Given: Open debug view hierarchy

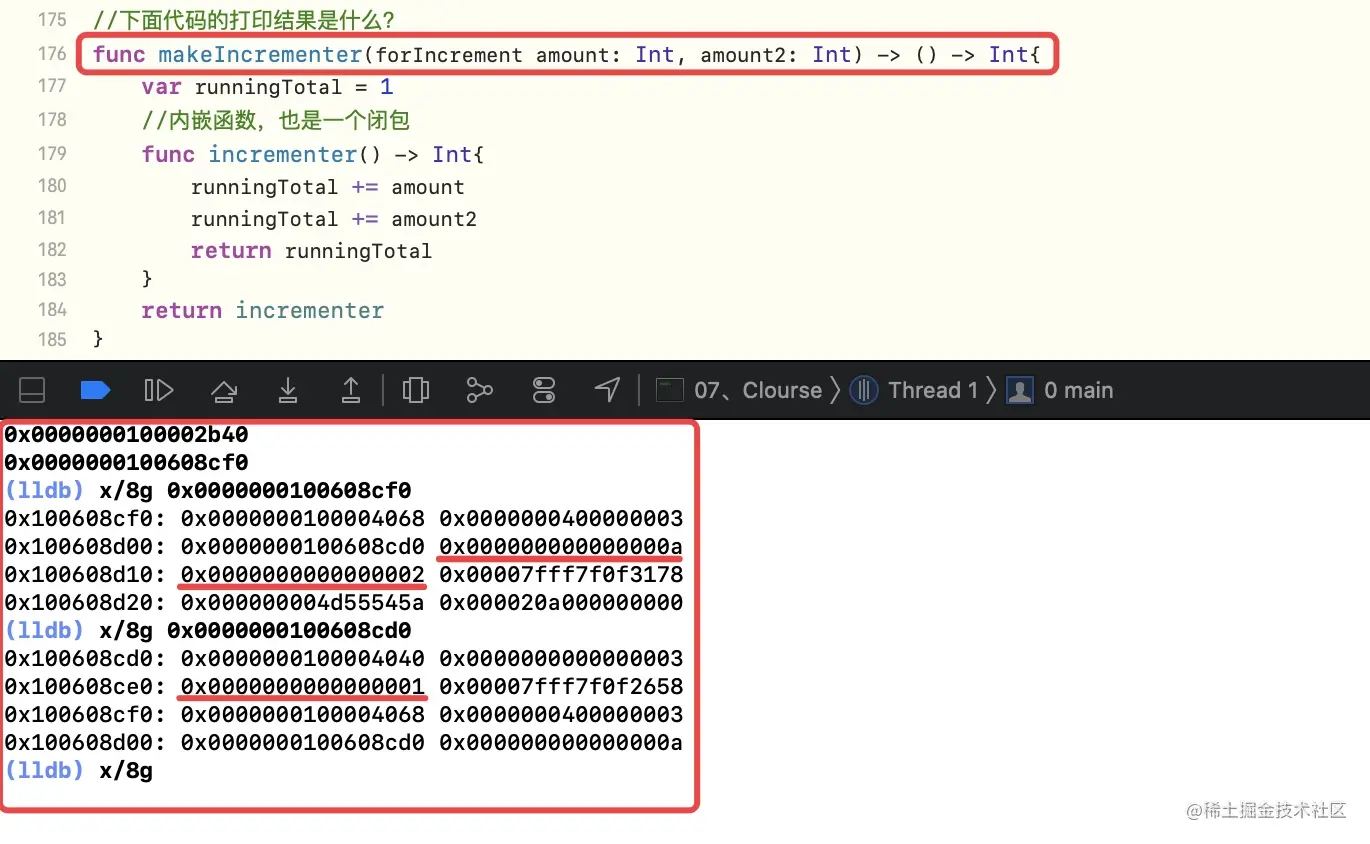Looking at the screenshot, I should coord(416,390).
